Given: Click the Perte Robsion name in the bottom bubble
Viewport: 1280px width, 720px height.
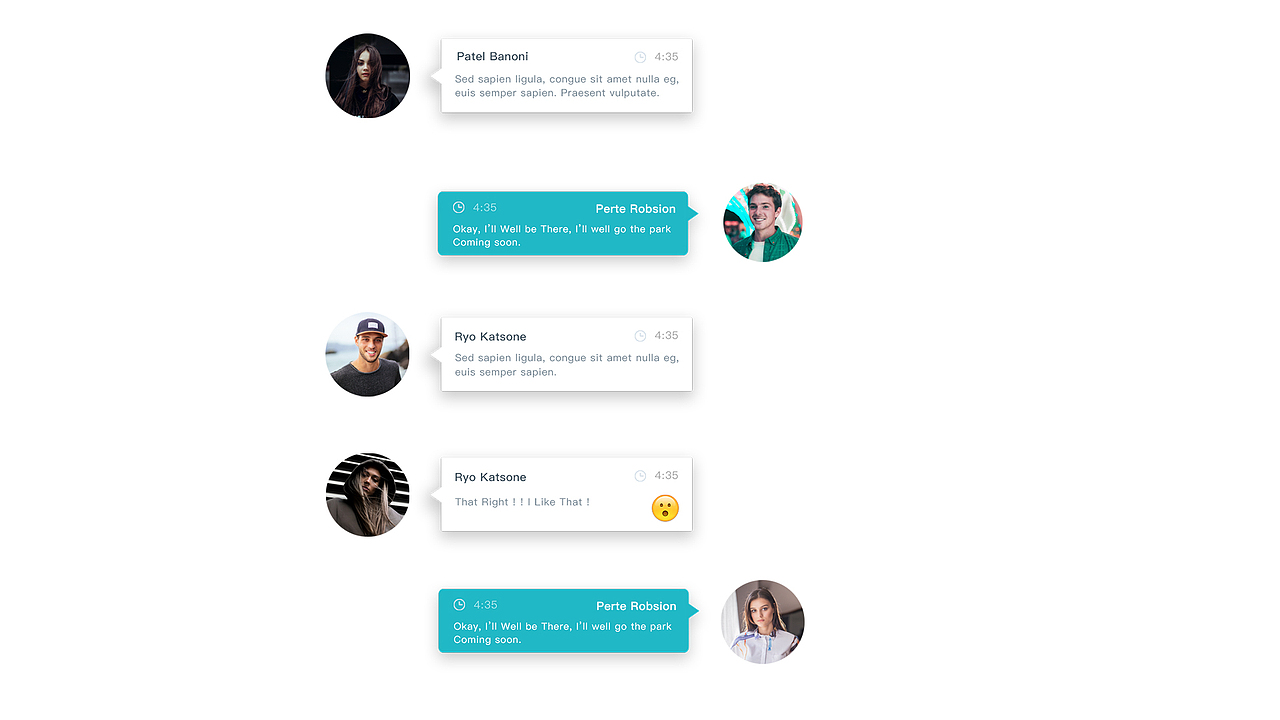Looking at the screenshot, I should coord(636,606).
